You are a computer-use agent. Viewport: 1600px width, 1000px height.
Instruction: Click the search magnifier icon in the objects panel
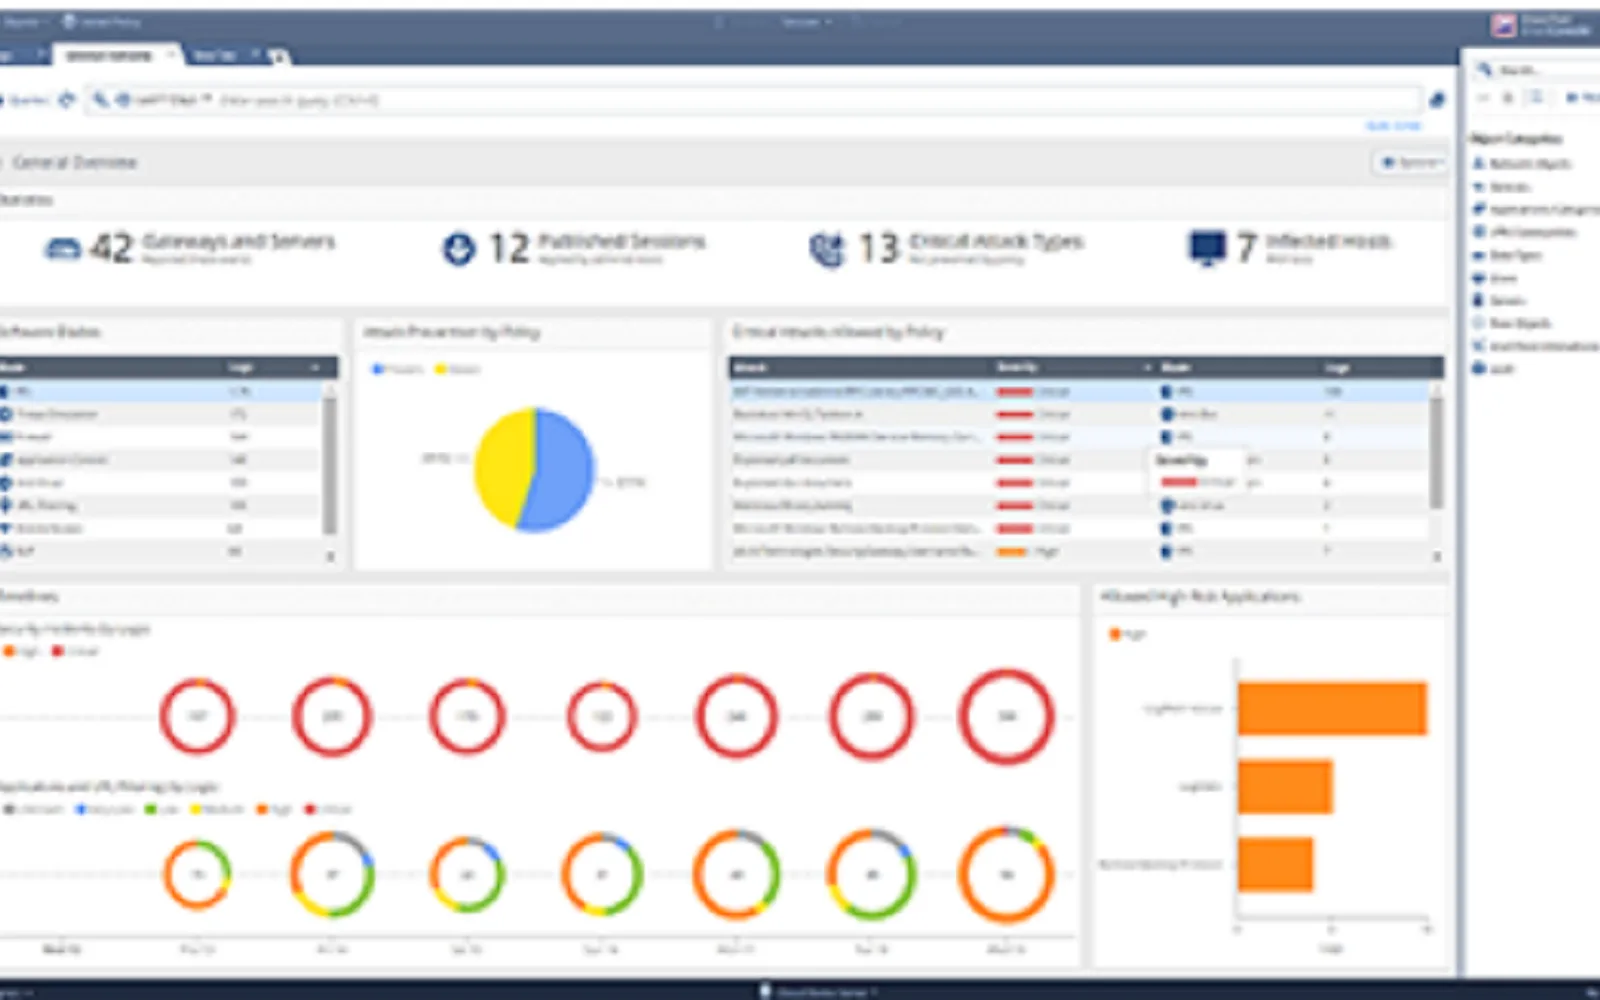tap(1484, 69)
